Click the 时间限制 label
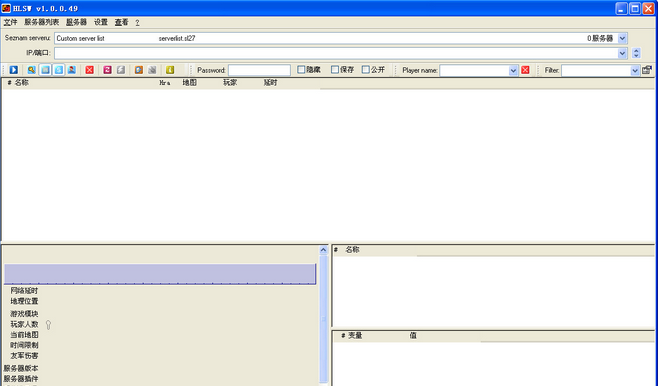 (24, 345)
